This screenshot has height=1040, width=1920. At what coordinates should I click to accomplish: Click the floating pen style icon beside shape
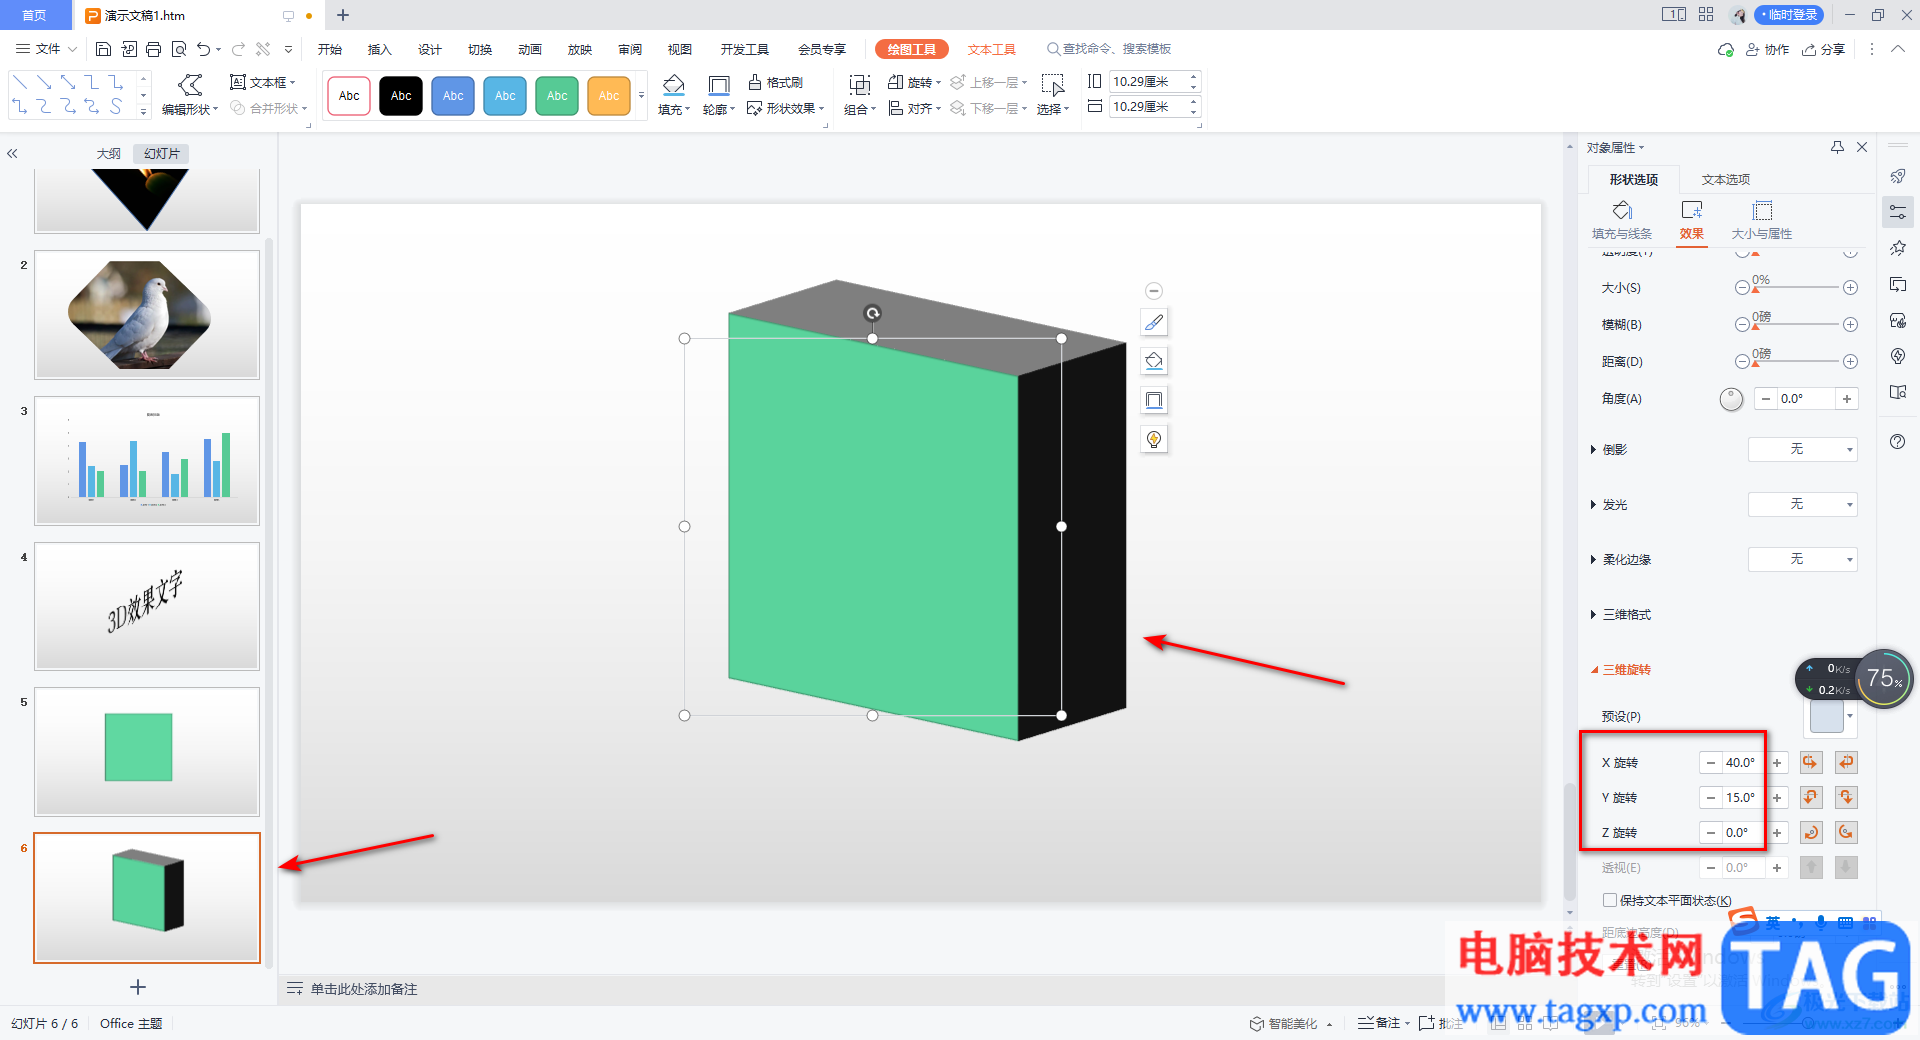[x=1154, y=322]
